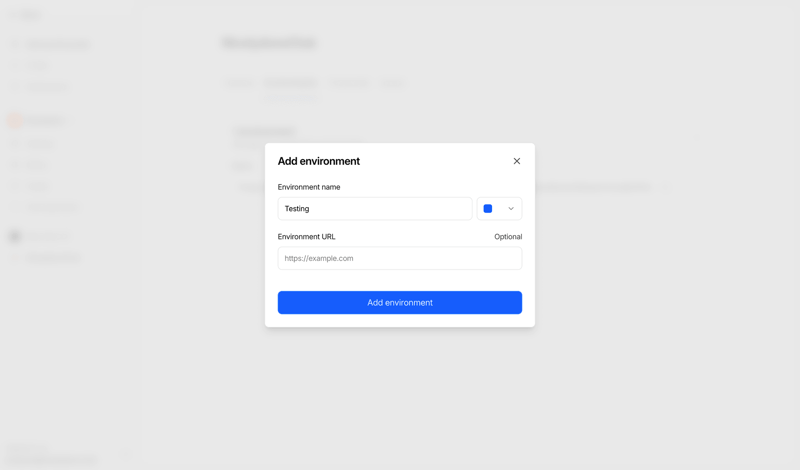
Task: Click the "Optional" hint text
Action: (x=508, y=237)
